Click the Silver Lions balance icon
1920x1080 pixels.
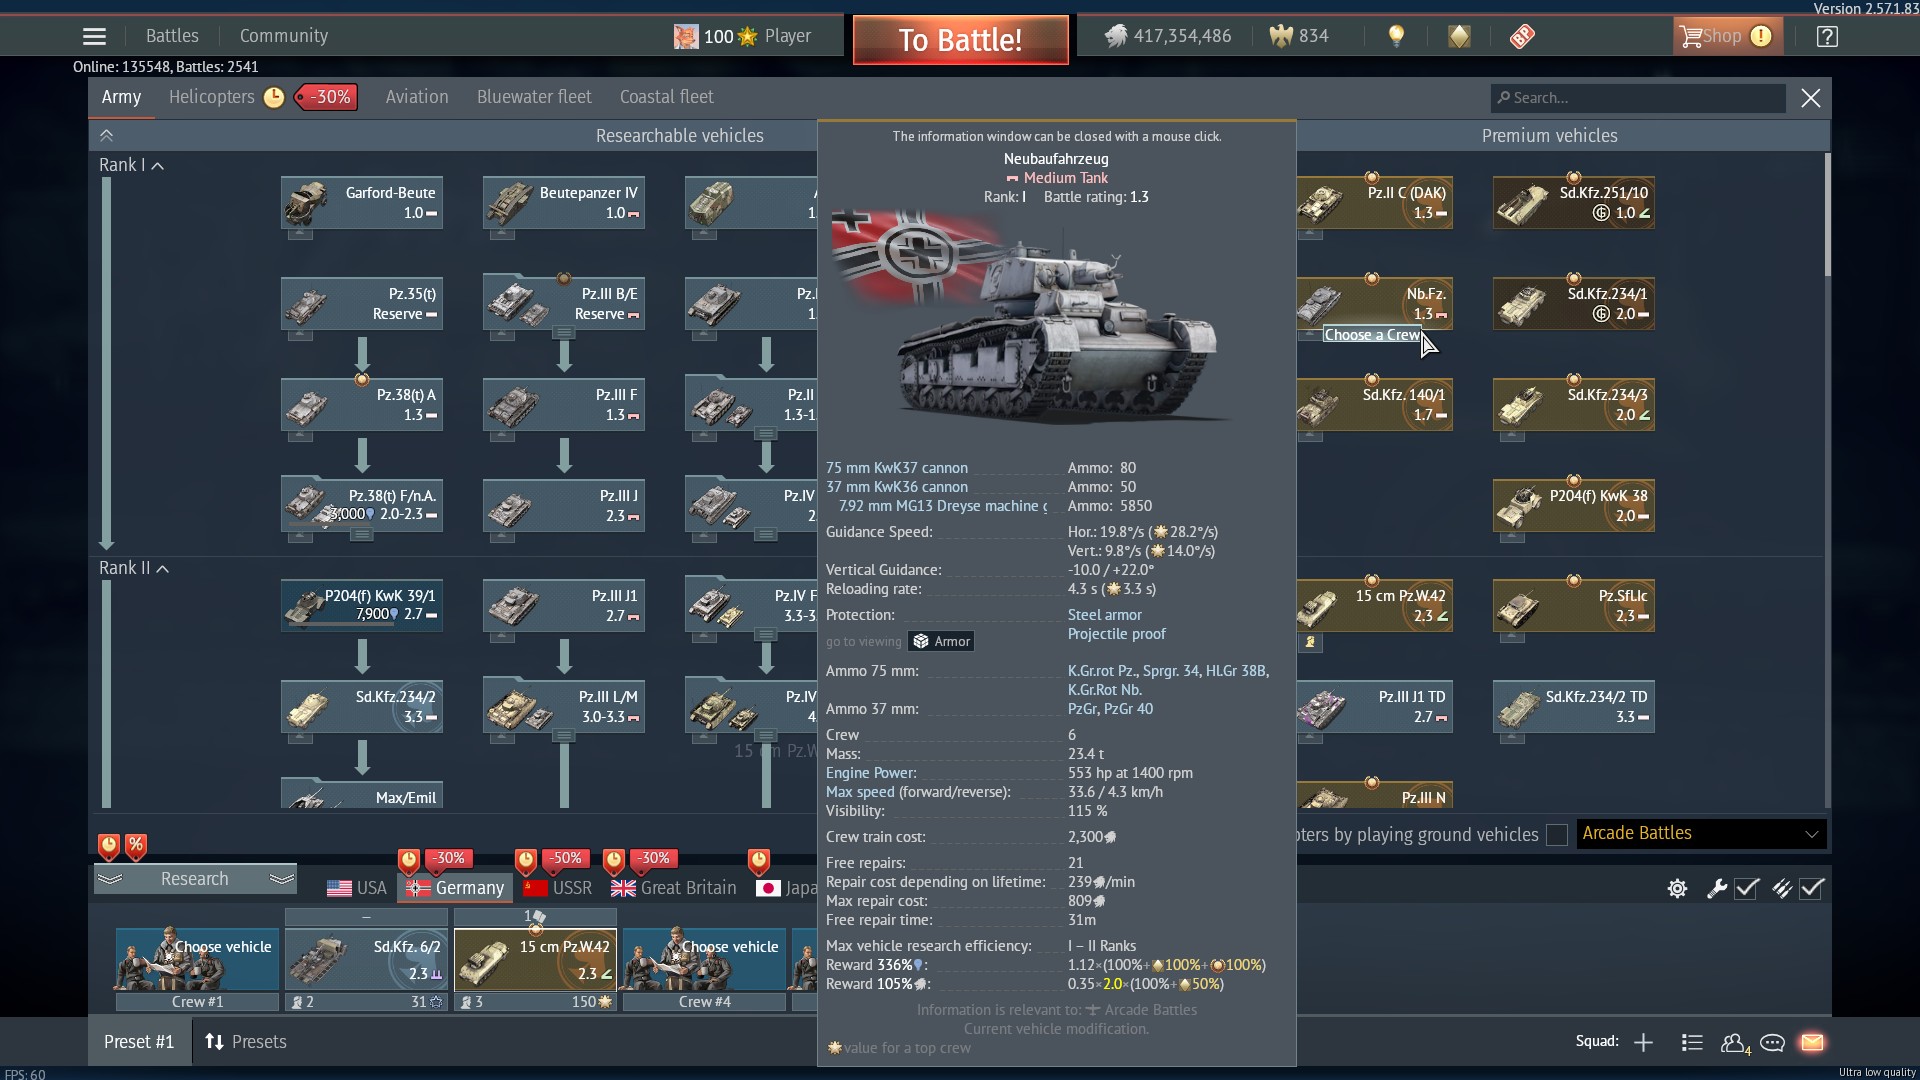[1115, 36]
